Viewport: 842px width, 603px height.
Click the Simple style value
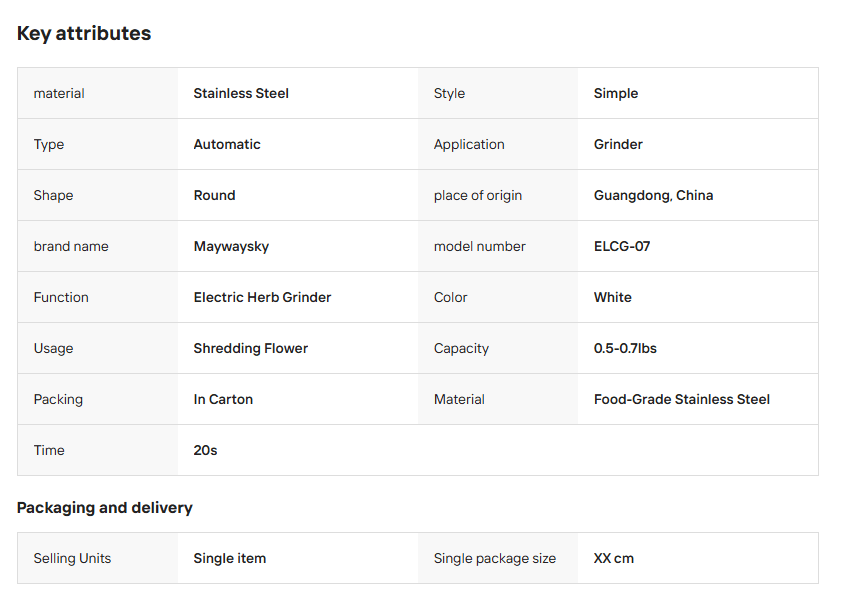point(616,93)
